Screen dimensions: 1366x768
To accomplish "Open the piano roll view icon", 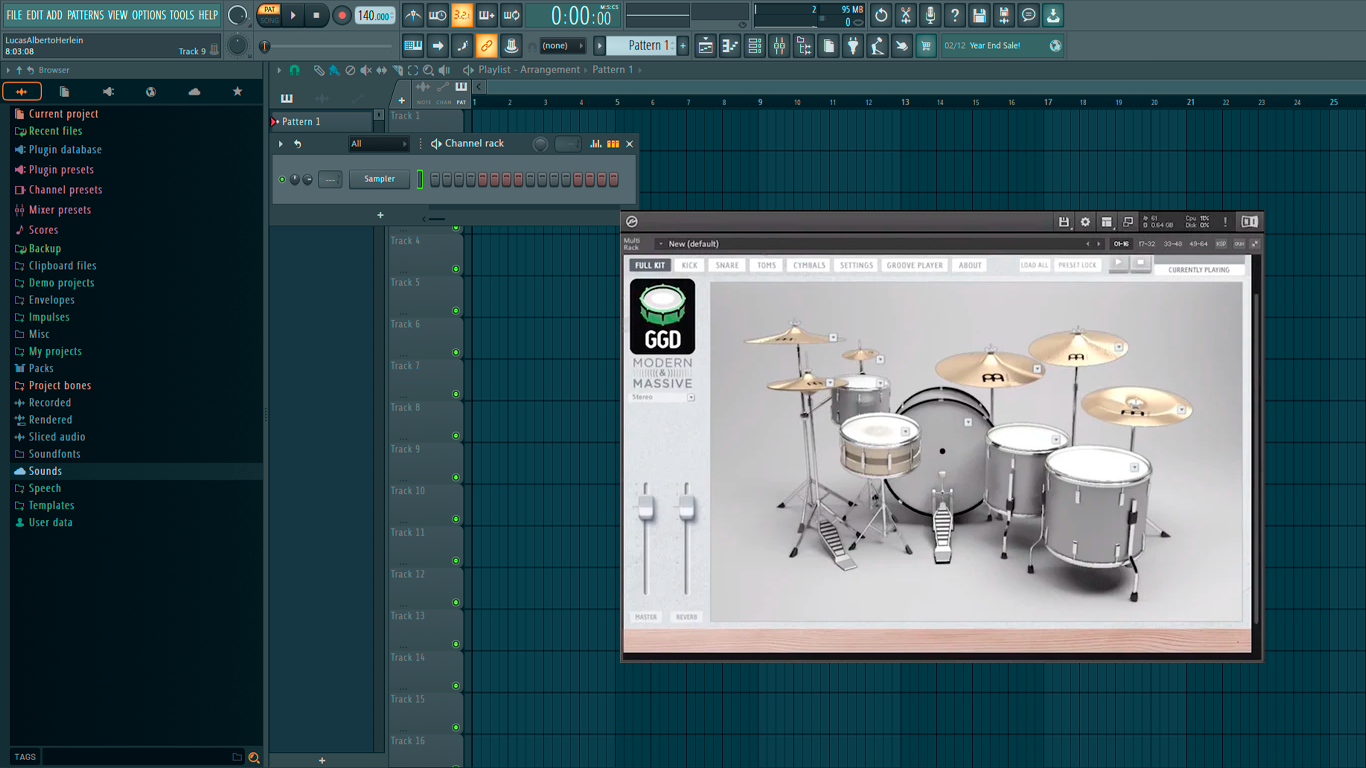I will [x=730, y=46].
